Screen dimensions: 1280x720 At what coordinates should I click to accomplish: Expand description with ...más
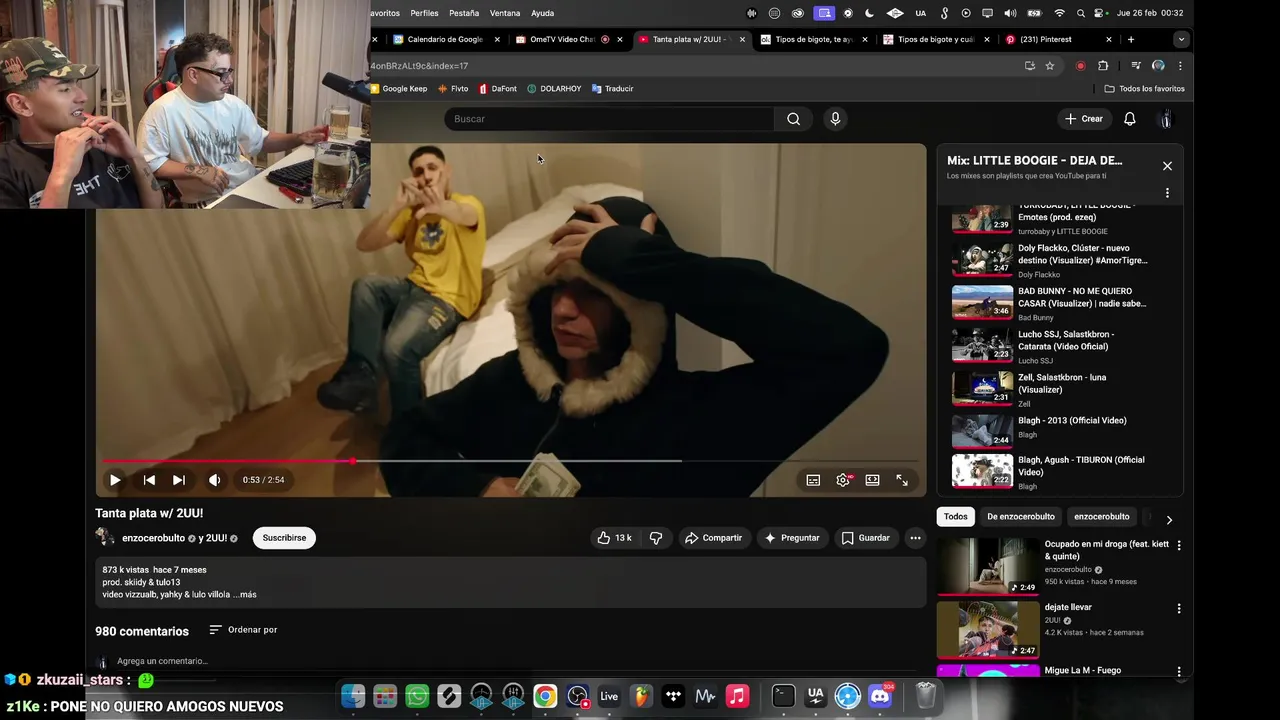(x=245, y=595)
